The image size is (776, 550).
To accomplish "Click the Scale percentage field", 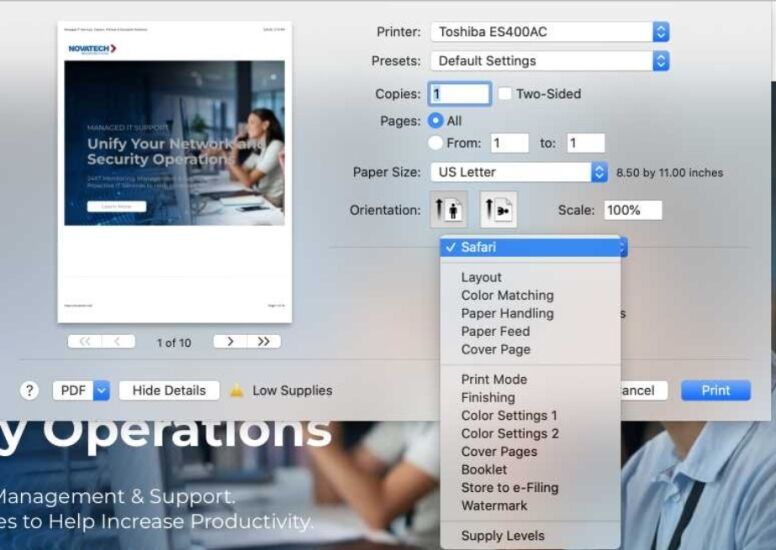I will point(632,210).
